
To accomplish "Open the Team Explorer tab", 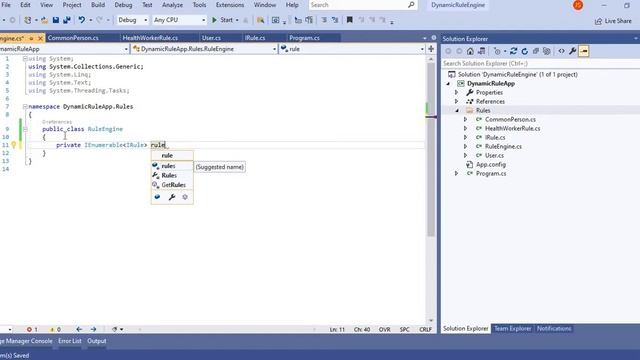I will pyautogui.click(x=513, y=329).
